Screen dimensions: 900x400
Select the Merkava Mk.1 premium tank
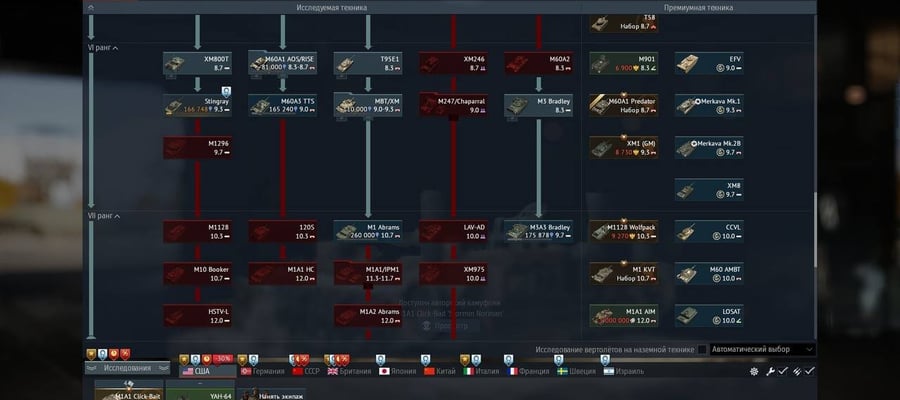(x=709, y=106)
